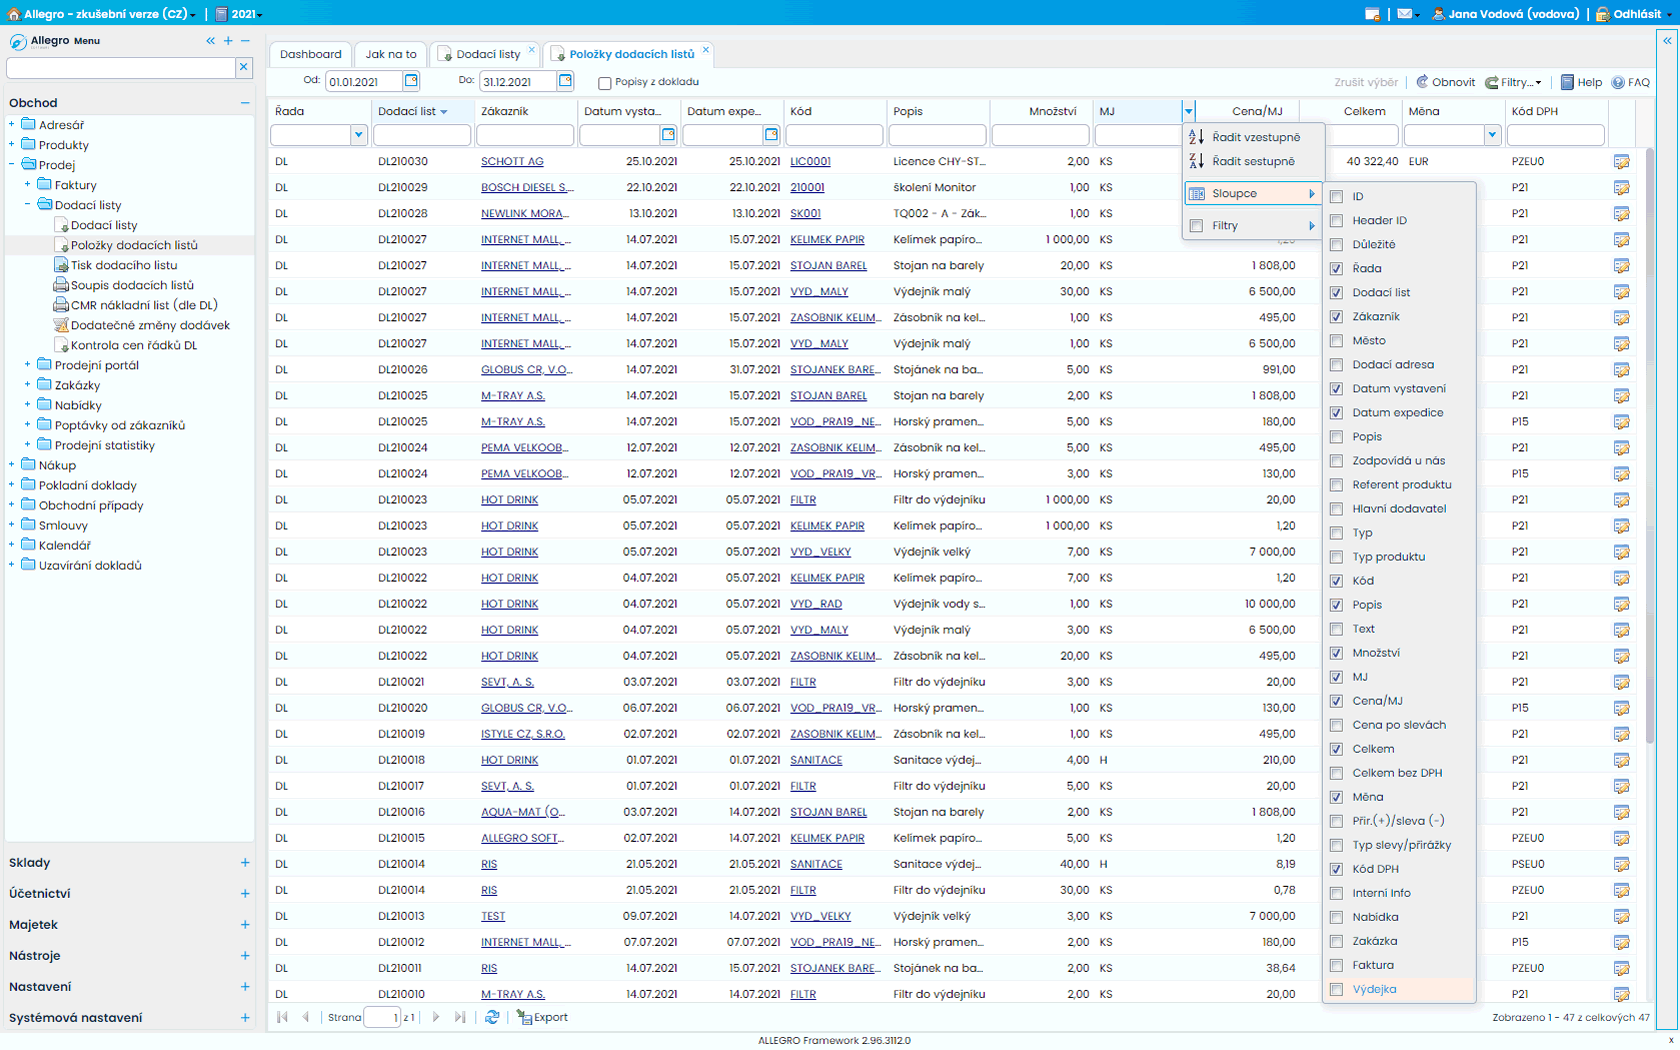Click the Strana page number field
The height and width of the screenshot is (1050, 1680).
pyautogui.click(x=381, y=1017)
